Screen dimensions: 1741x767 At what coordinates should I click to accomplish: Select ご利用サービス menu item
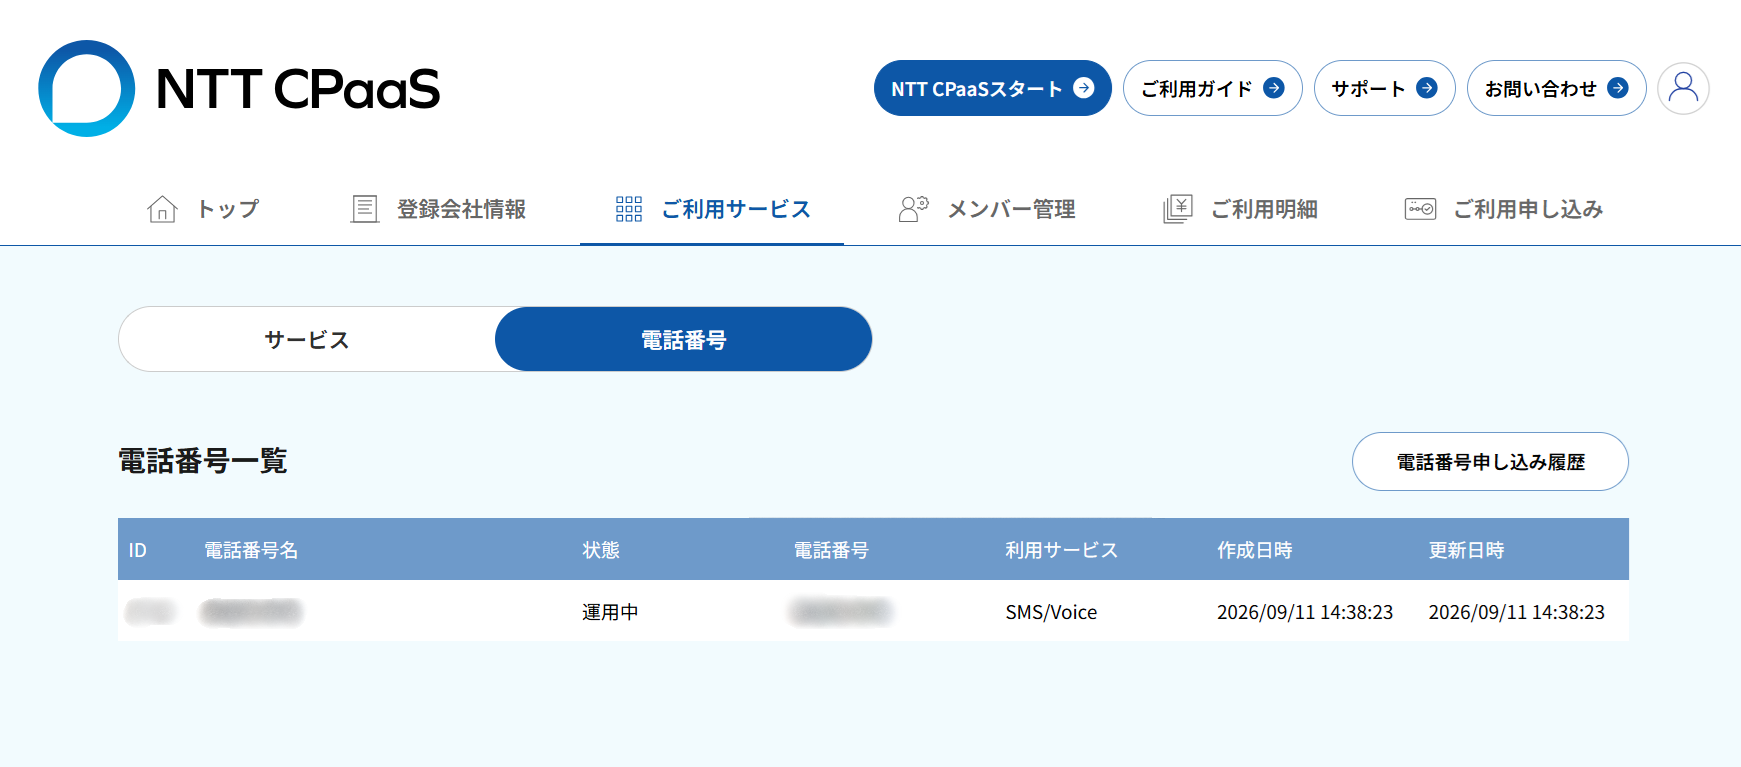pos(712,209)
